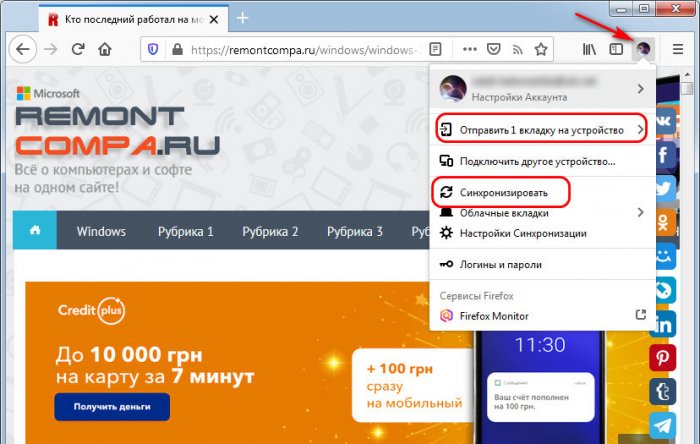The width and height of the screenshot is (700, 444).
Task: Open a new tab with plus button
Action: 243,18
